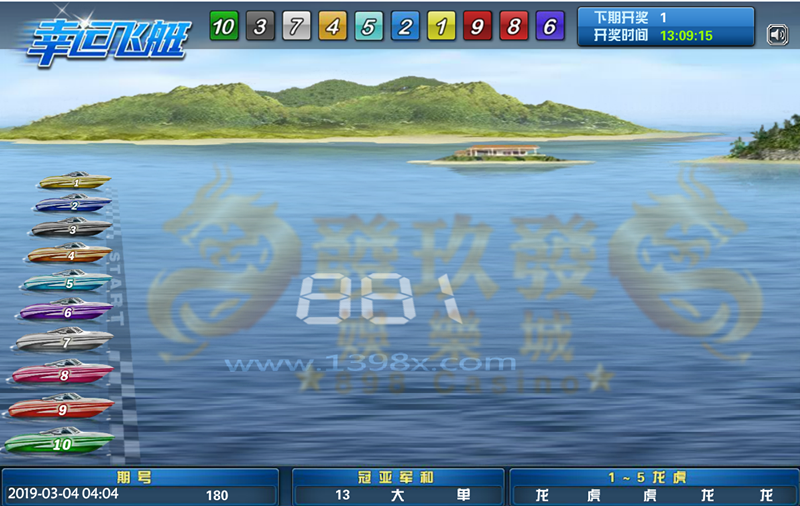Click the blue number 2 result ball

405,26
